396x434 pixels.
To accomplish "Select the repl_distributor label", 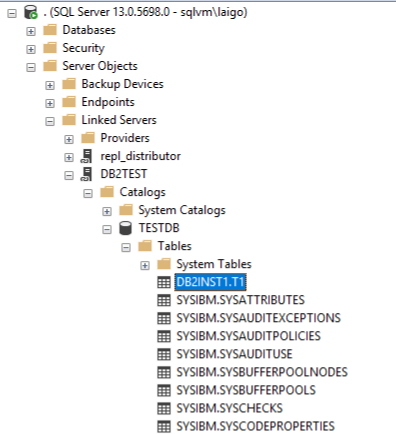I will pyautogui.click(x=141, y=156).
